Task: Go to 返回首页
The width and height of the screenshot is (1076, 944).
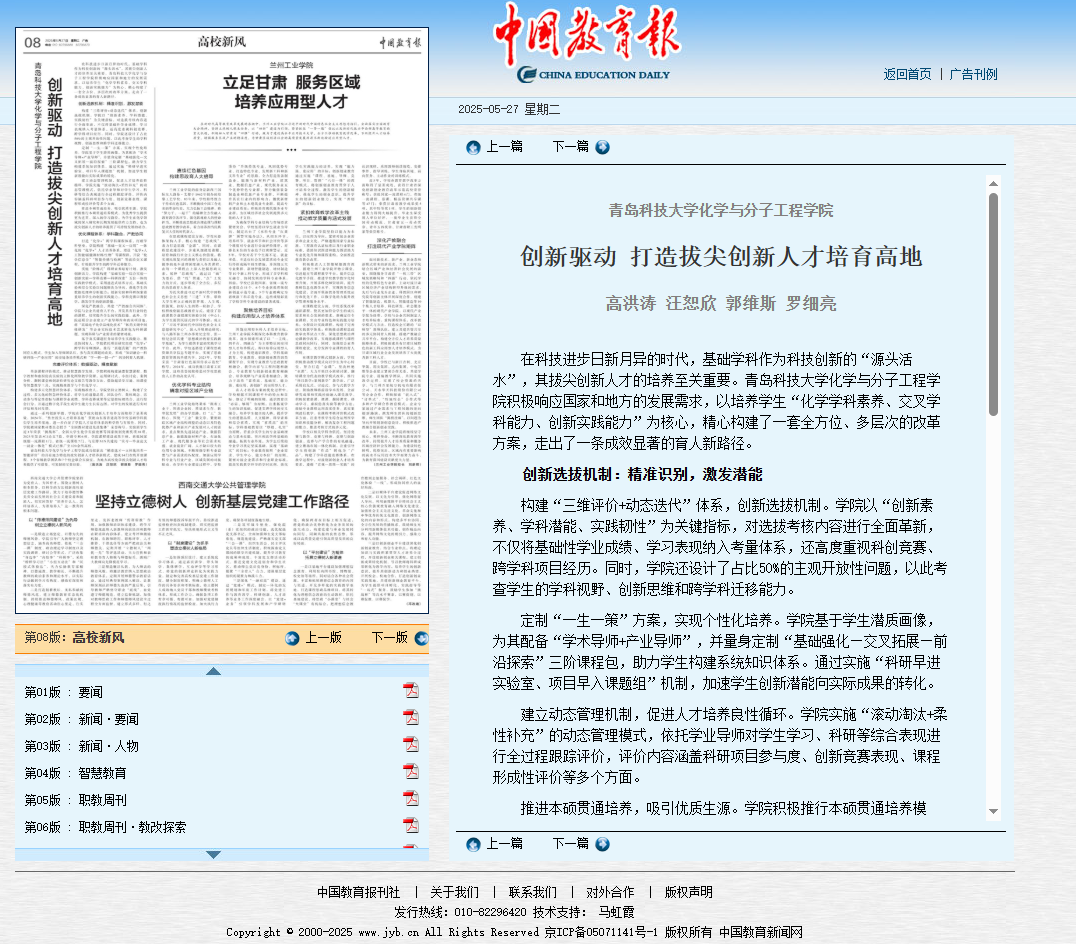Action: click(907, 74)
